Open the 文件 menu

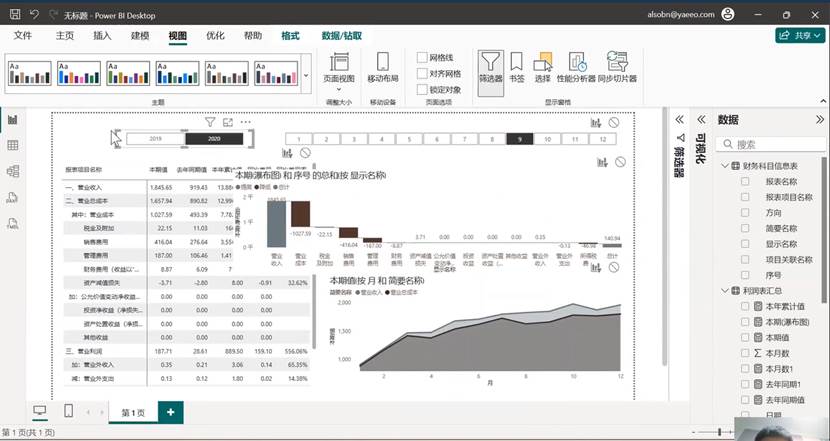[23, 35]
